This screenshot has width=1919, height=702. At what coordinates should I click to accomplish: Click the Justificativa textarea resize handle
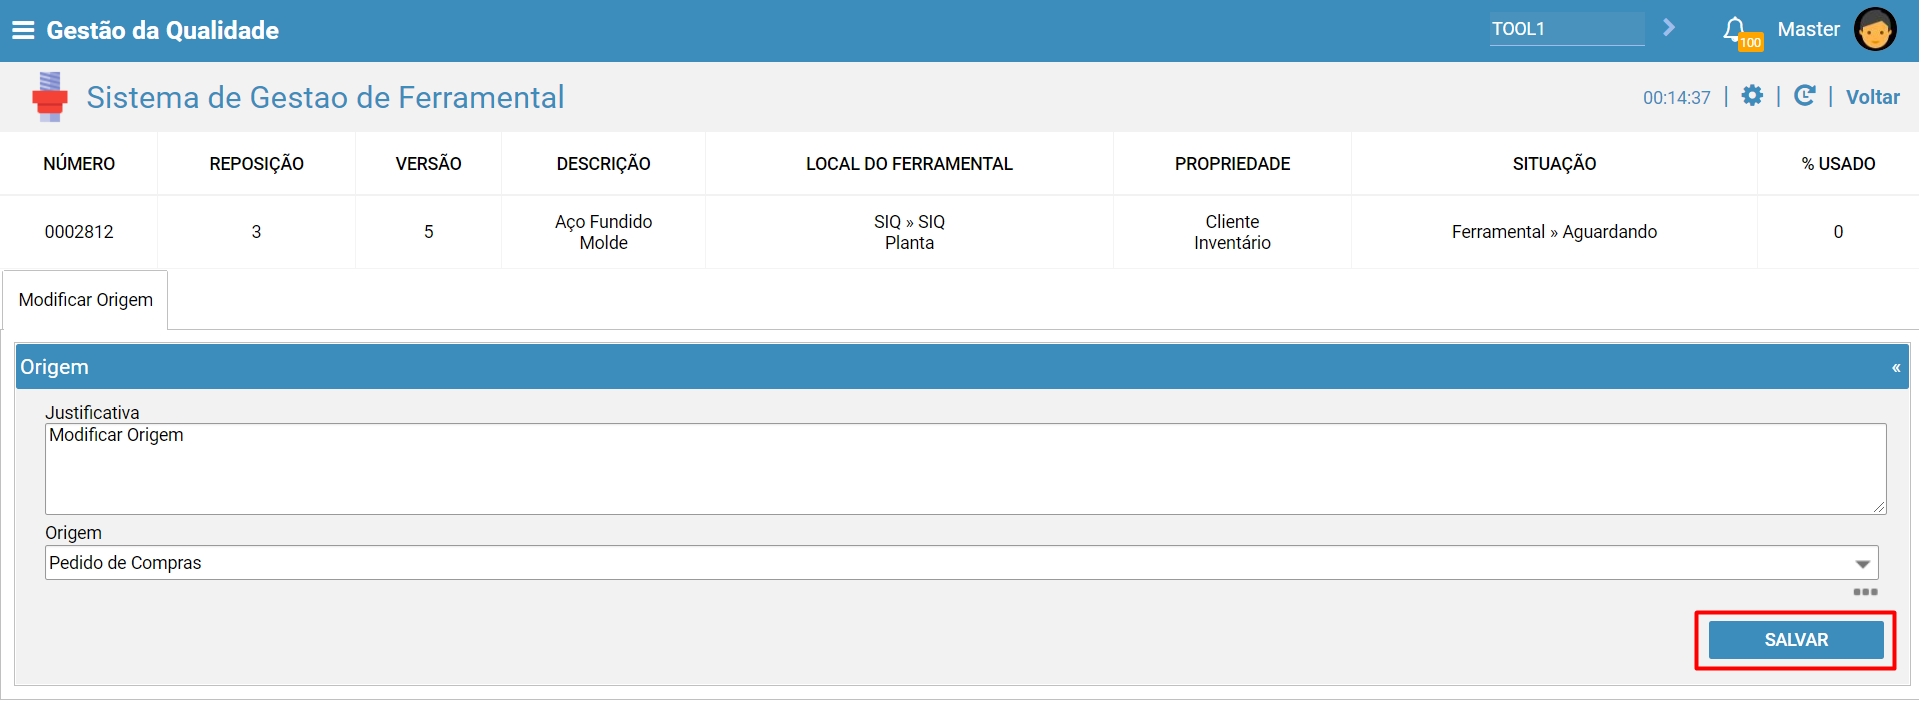coord(1879,507)
